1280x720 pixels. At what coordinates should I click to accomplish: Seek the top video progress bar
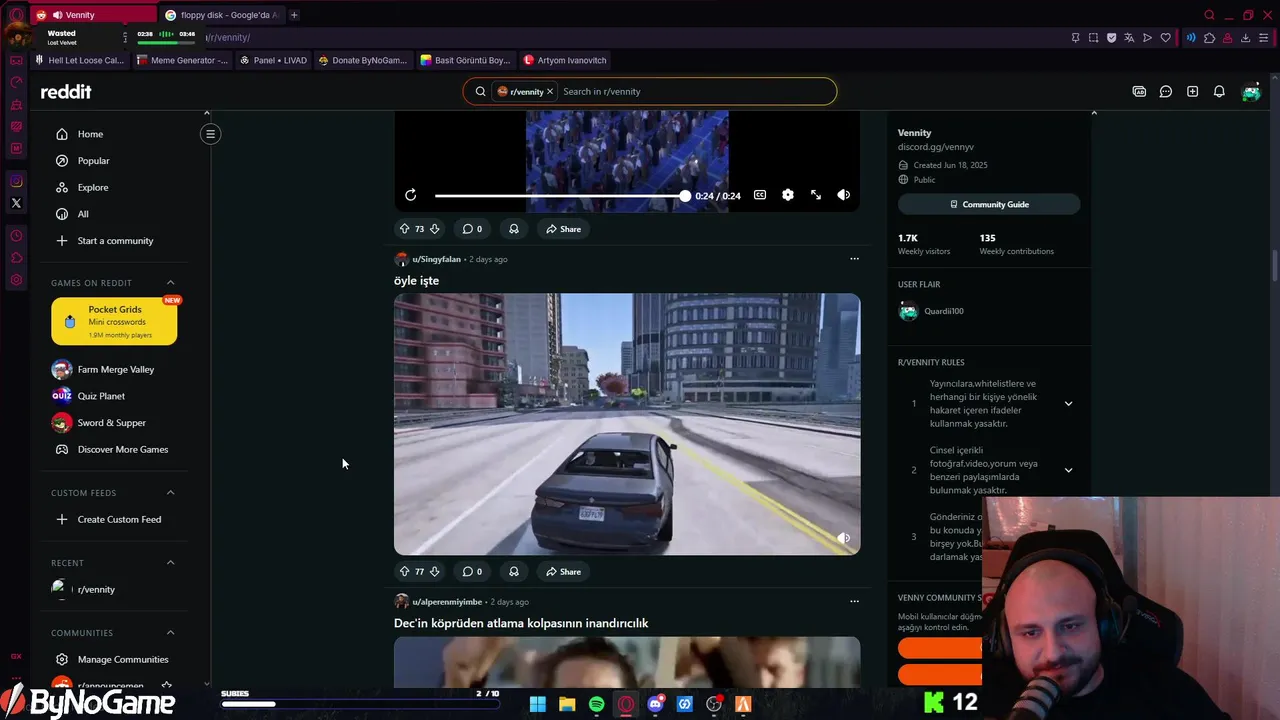[x=560, y=196]
